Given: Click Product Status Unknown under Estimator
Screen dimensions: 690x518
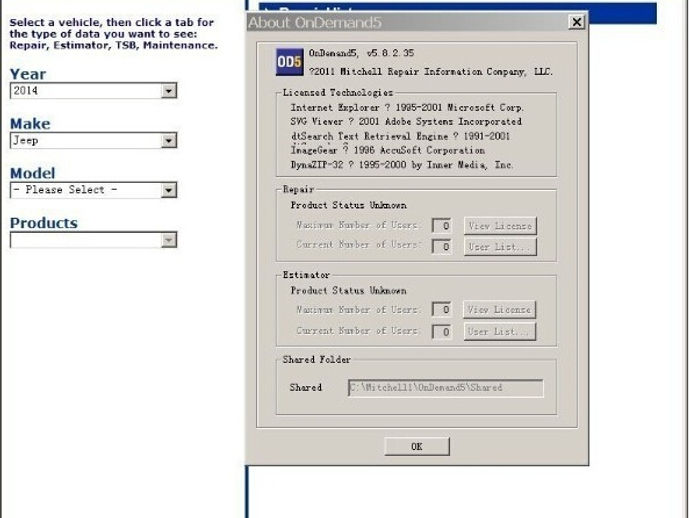Looking at the screenshot, I should coord(349,290).
